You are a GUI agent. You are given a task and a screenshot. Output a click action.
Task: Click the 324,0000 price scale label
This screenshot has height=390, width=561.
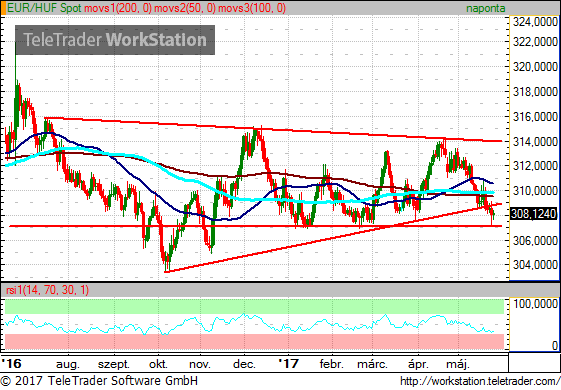click(535, 22)
